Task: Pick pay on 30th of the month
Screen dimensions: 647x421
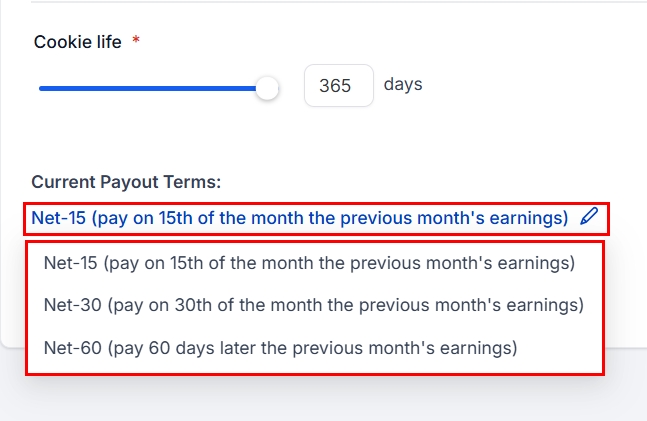Action: (x=313, y=305)
